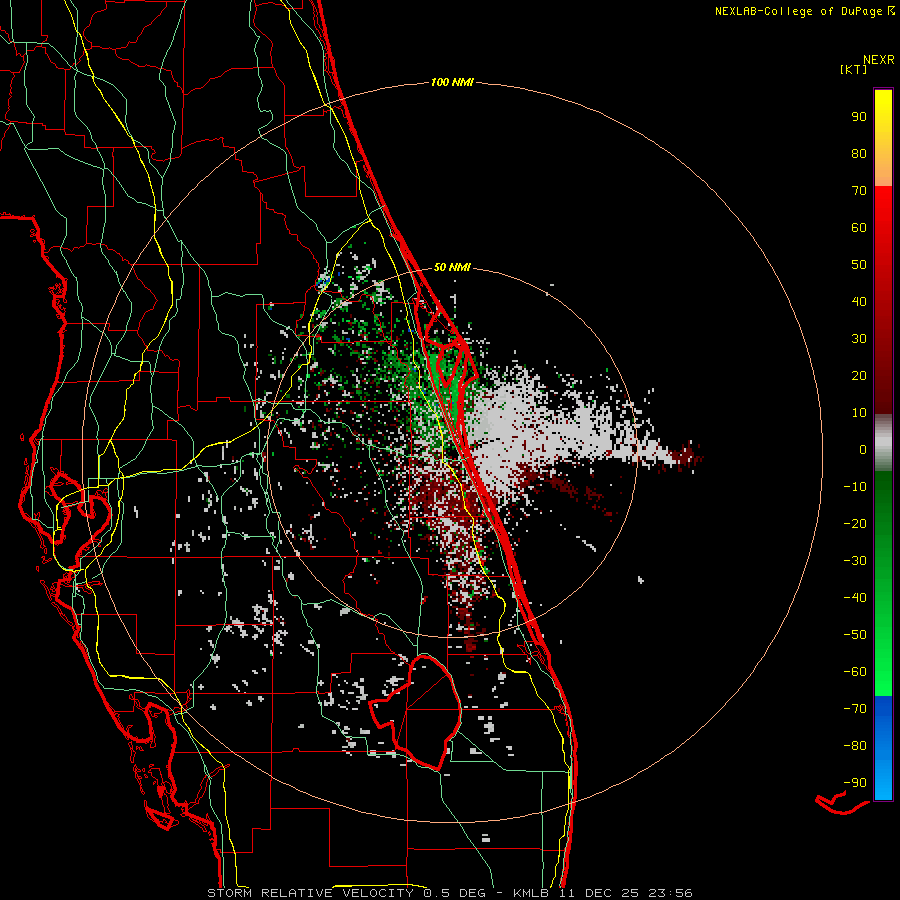Click the -20 scale value

coord(855,523)
